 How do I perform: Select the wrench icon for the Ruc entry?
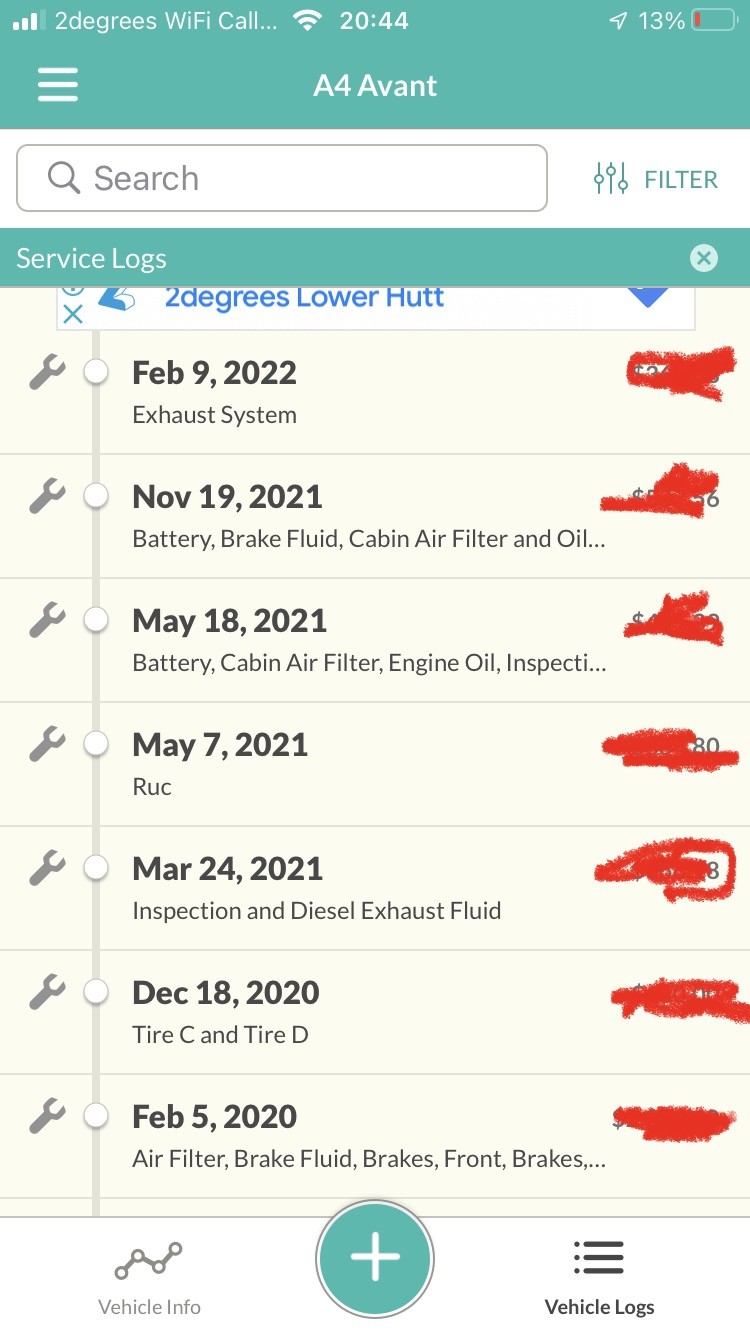tap(47, 745)
